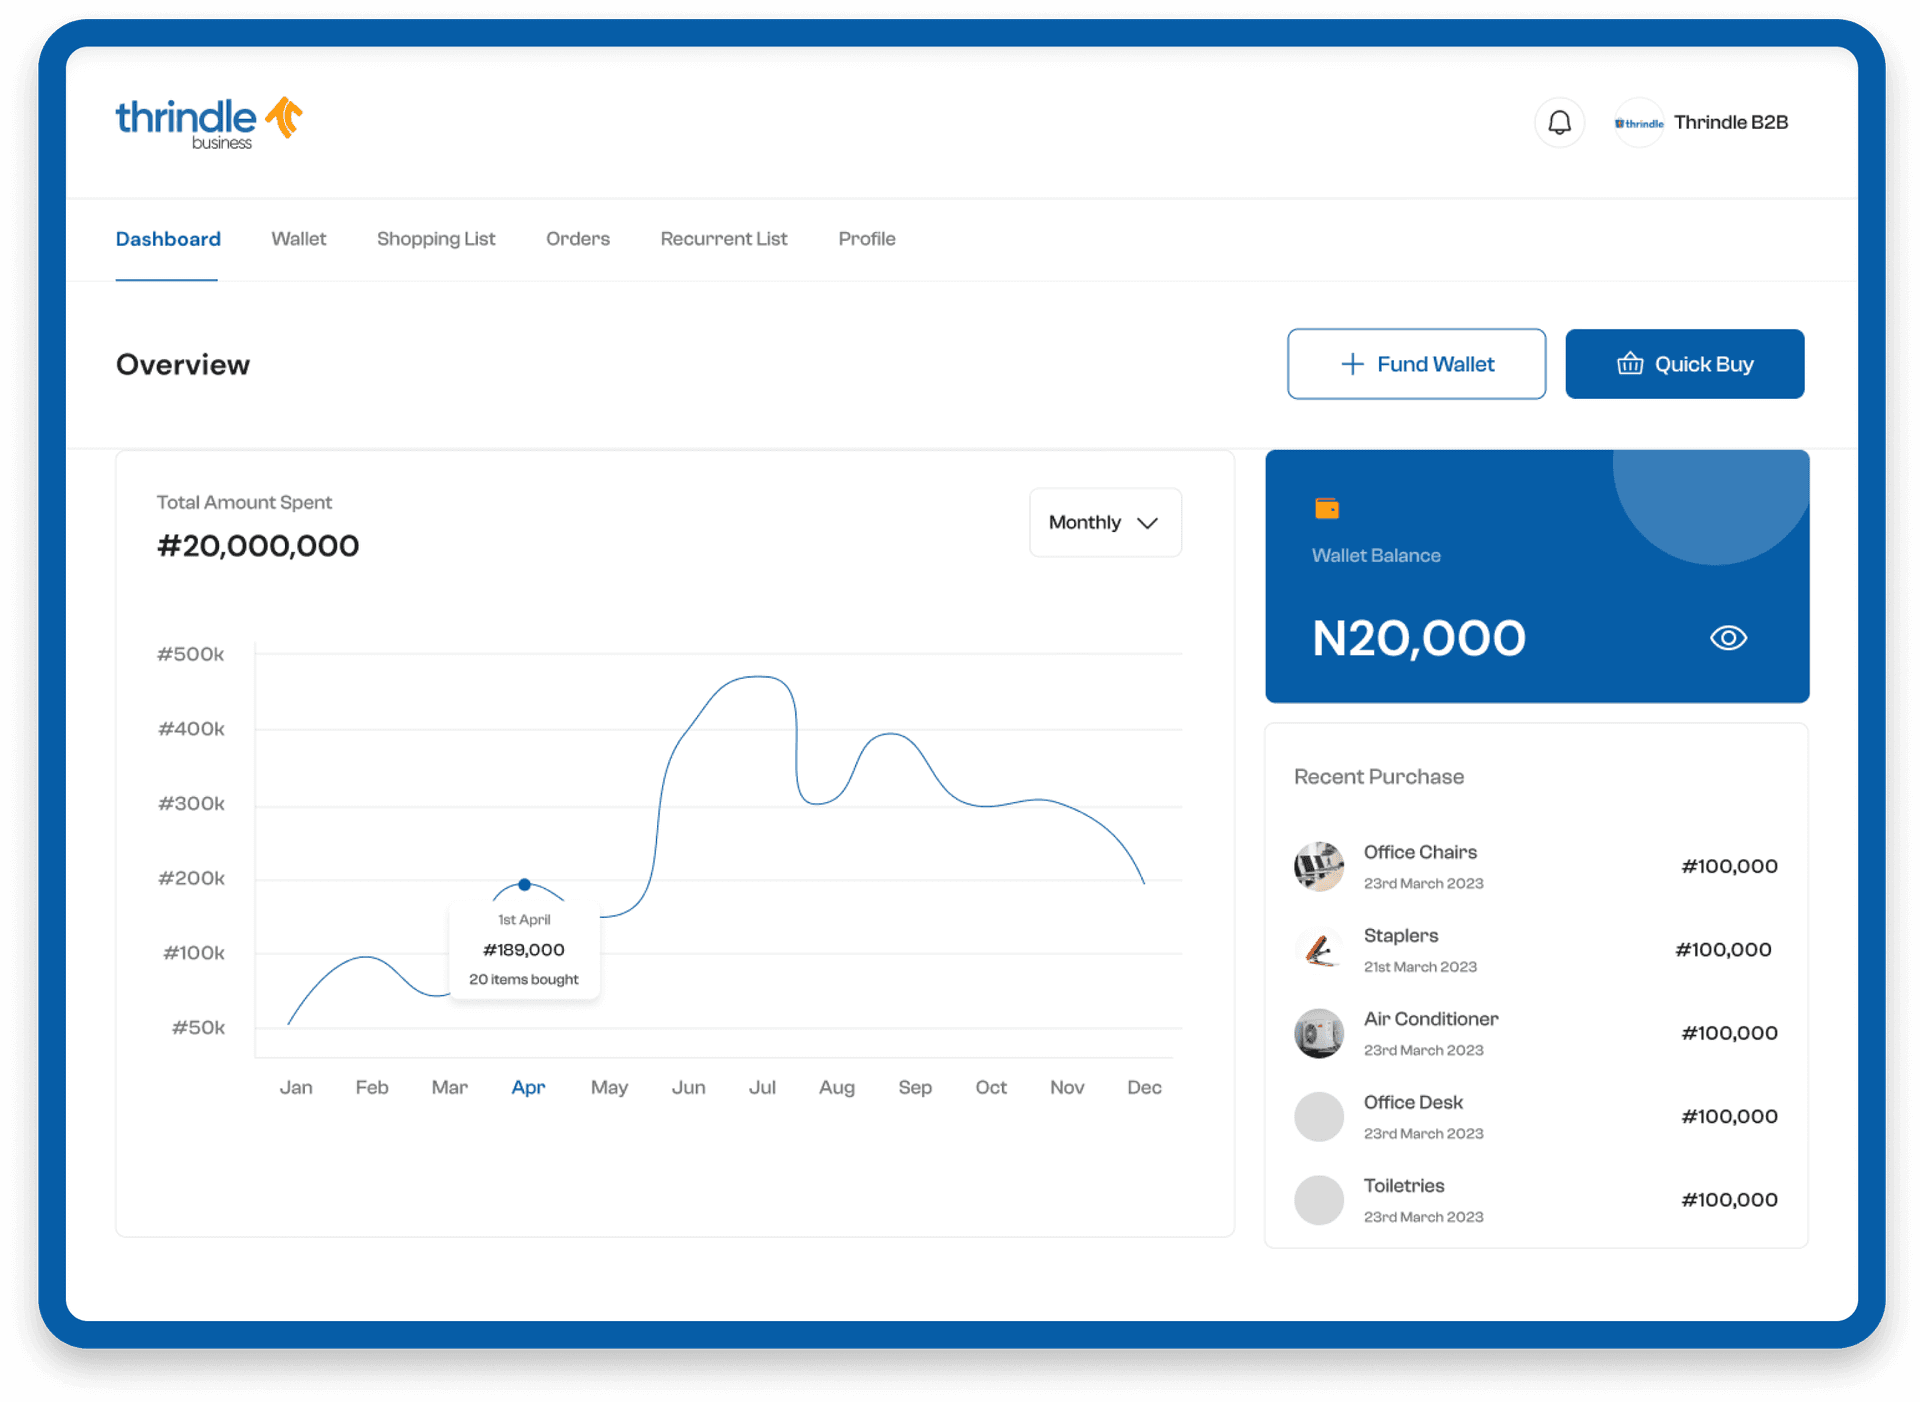Click the Fund Wallet button
Image resolution: width=1920 pixels, height=1402 pixels.
1416,364
